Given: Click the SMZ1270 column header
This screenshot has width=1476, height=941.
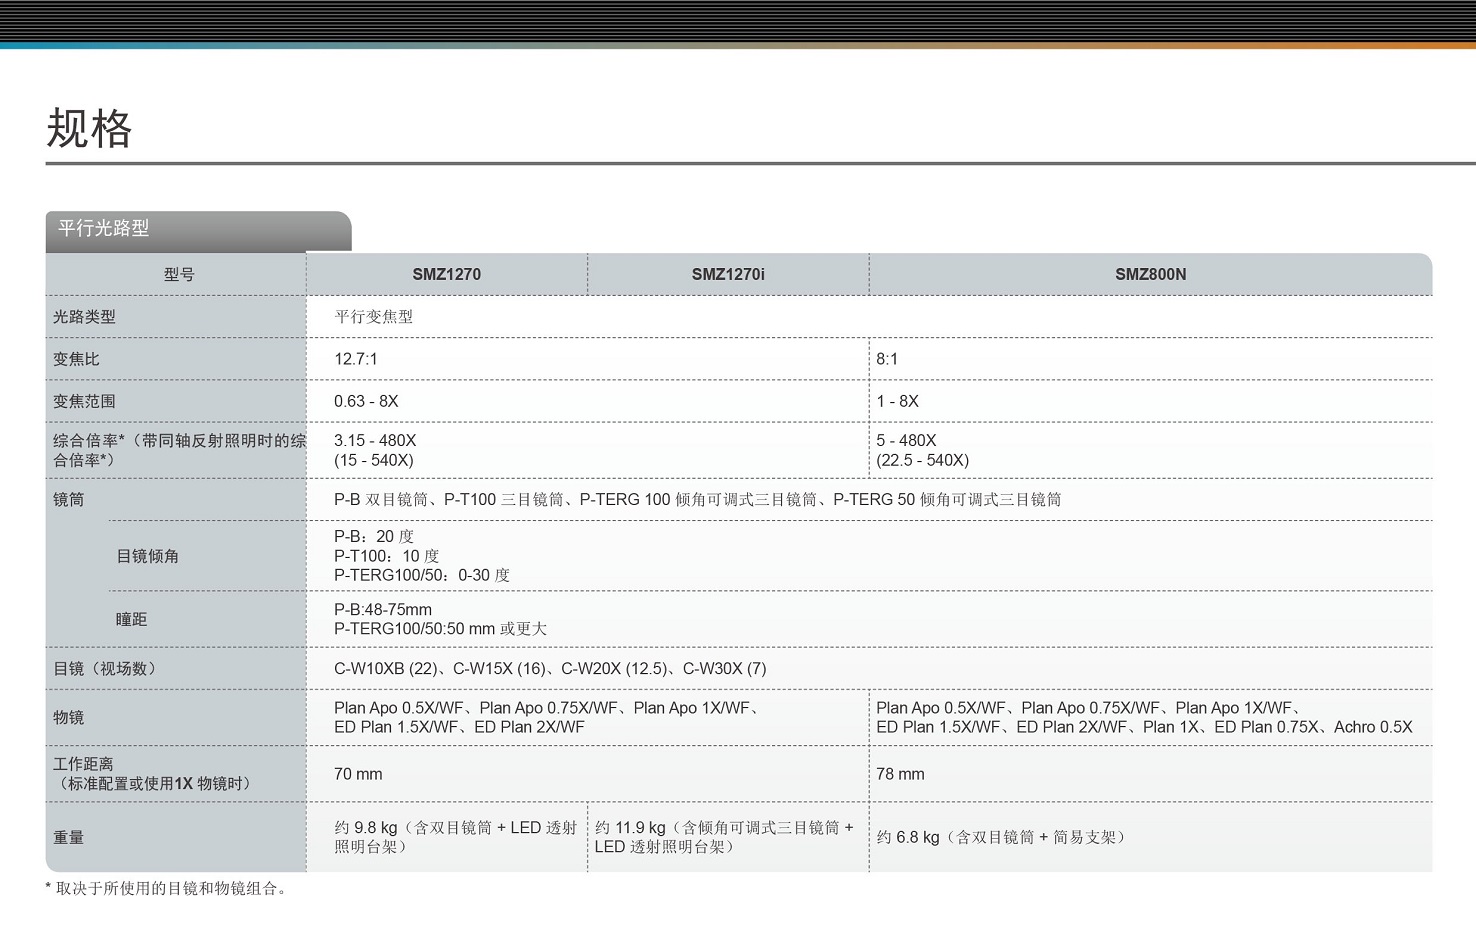Looking at the screenshot, I should (447, 274).
